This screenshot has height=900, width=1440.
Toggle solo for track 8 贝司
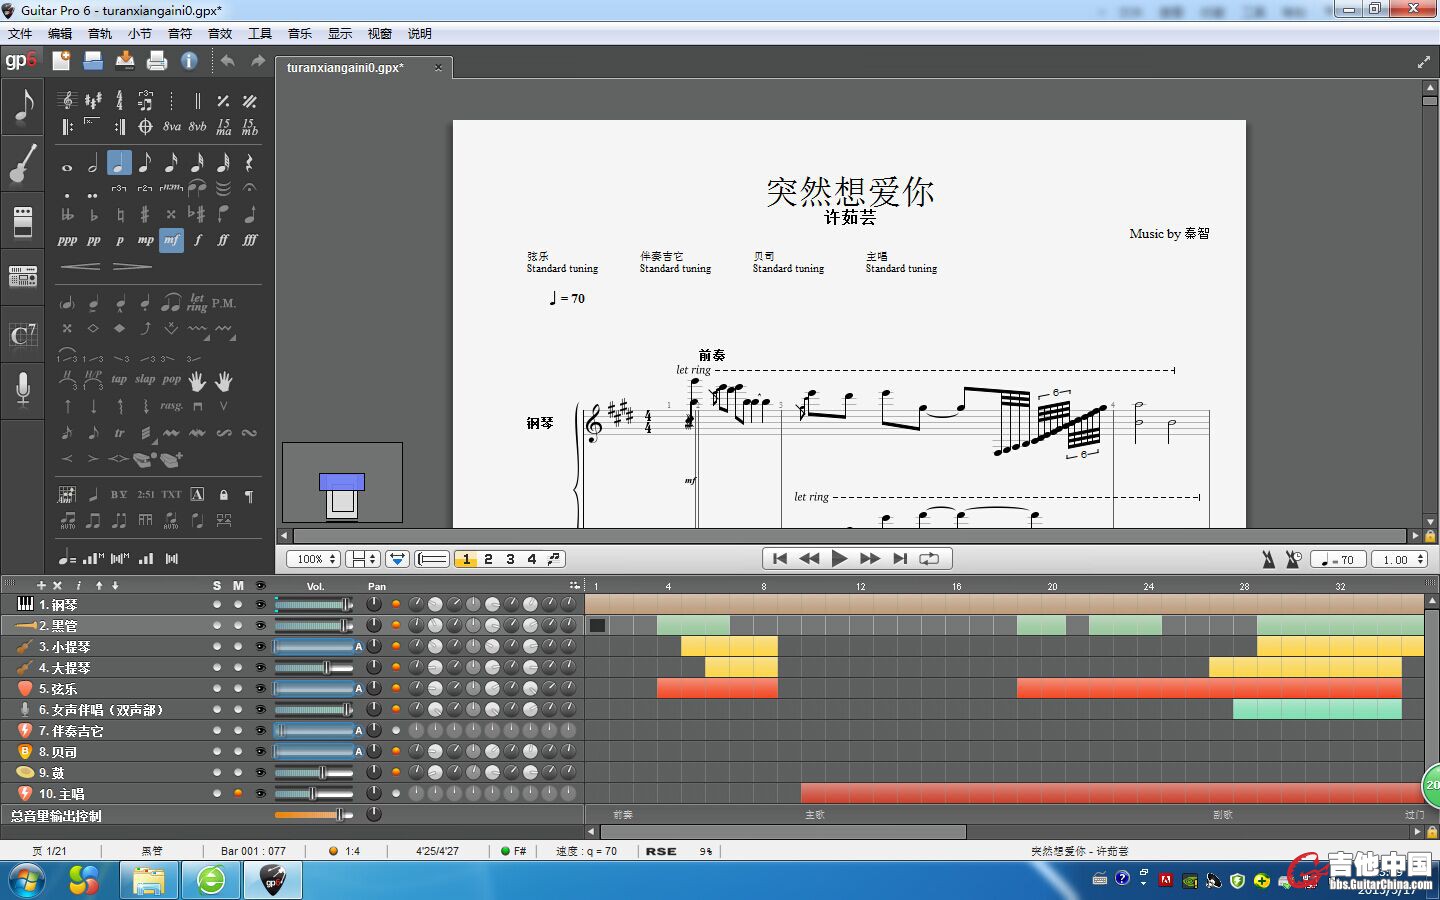point(217,752)
